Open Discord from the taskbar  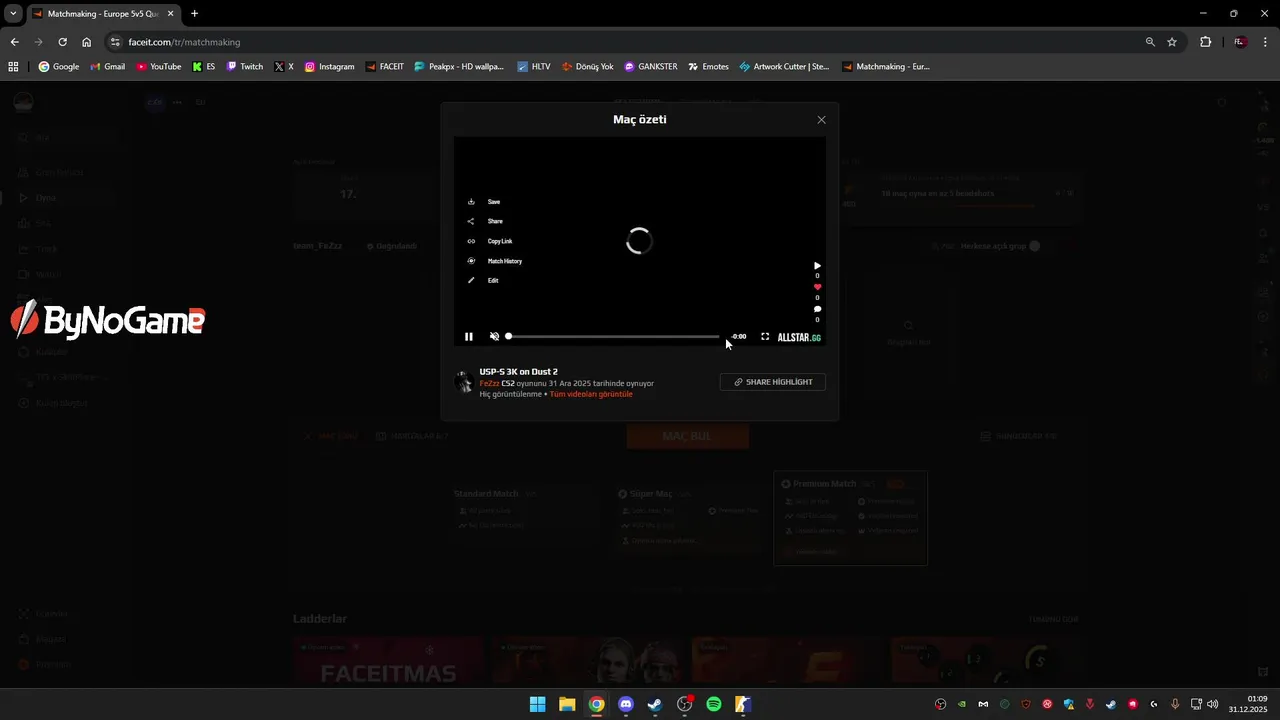coord(626,704)
